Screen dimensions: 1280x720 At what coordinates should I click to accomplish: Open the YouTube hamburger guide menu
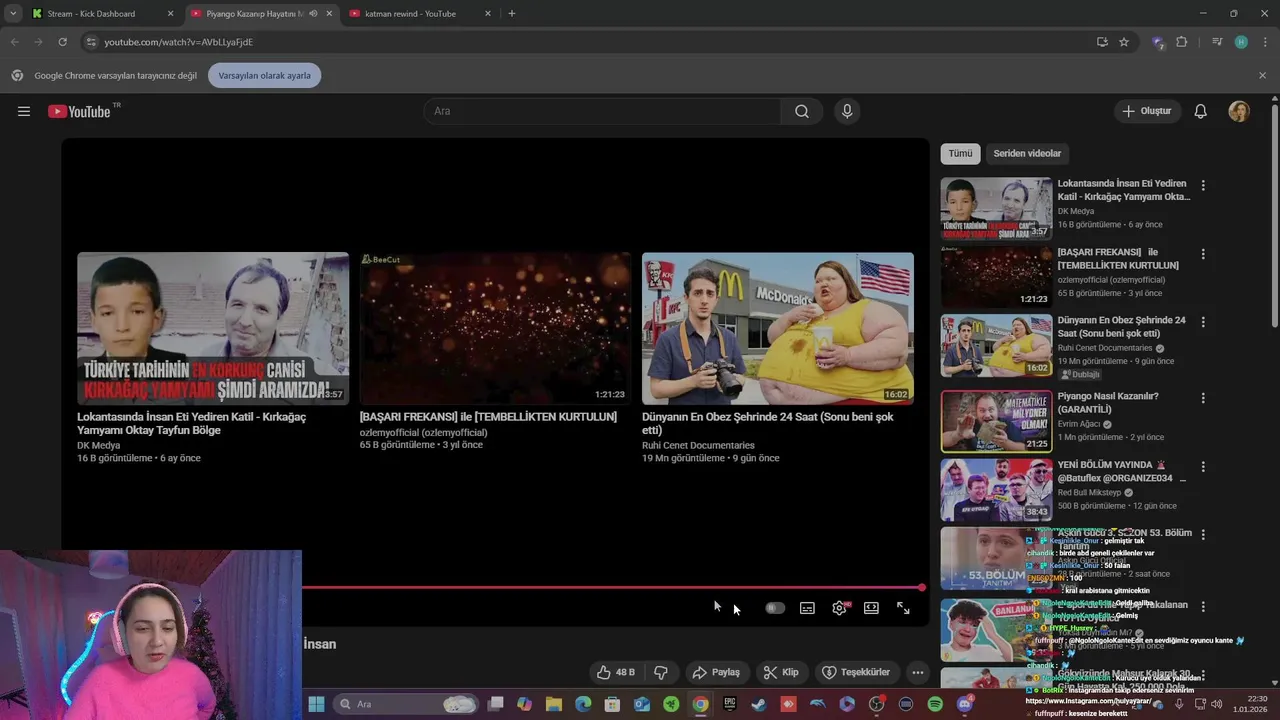(x=24, y=111)
